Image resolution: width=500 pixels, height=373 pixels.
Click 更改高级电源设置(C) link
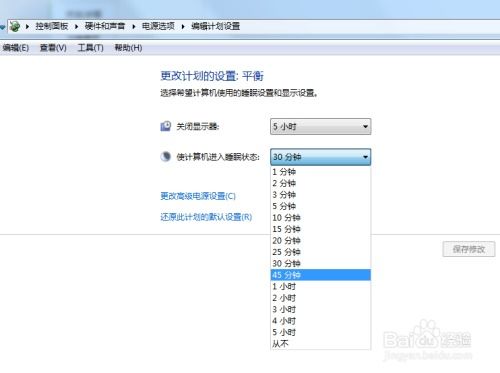pyautogui.click(x=198, y=196)
